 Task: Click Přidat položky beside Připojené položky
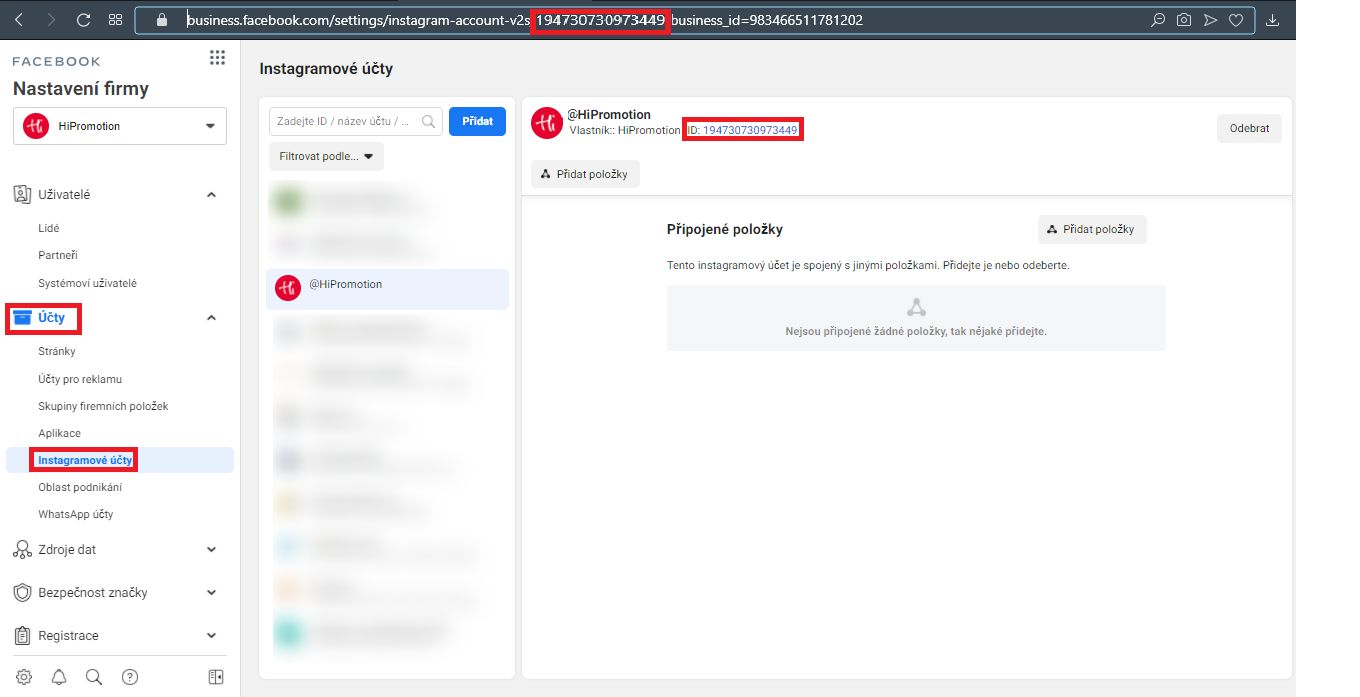pos(1092,229)
